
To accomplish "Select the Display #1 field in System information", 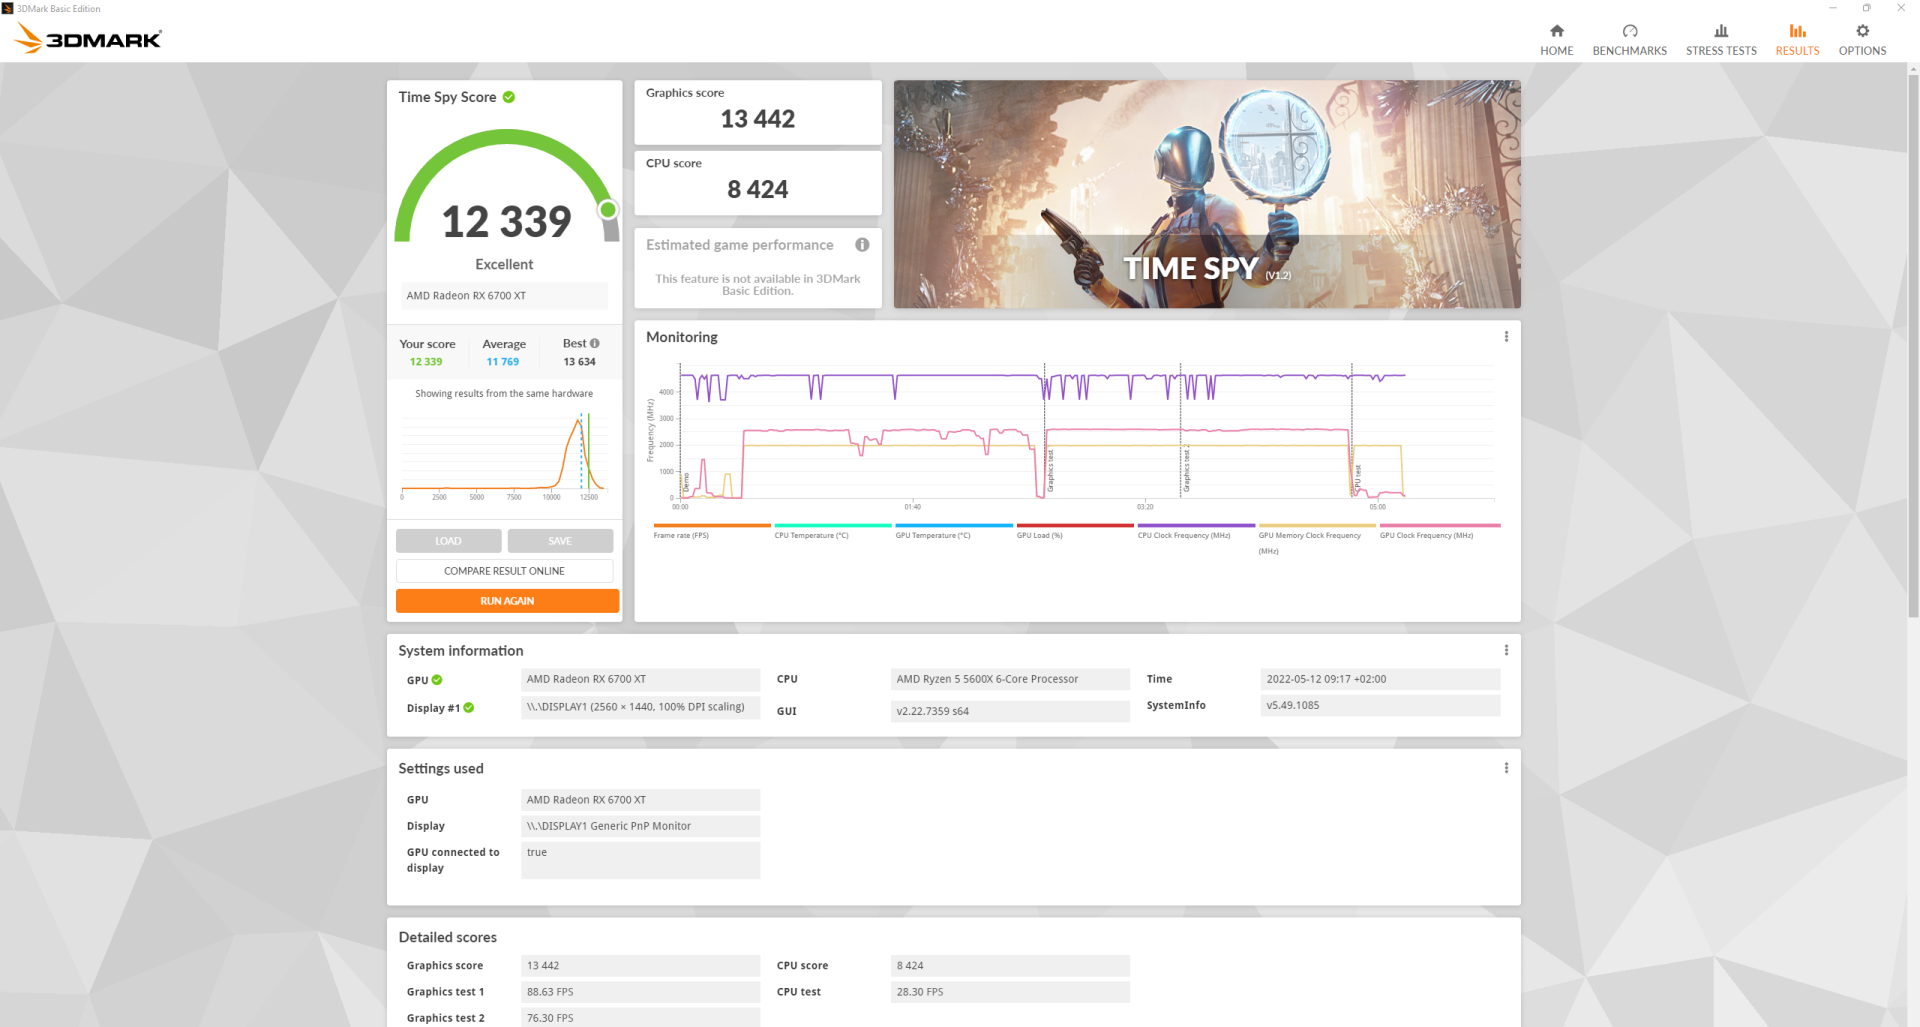I will [x=640, y=707].
